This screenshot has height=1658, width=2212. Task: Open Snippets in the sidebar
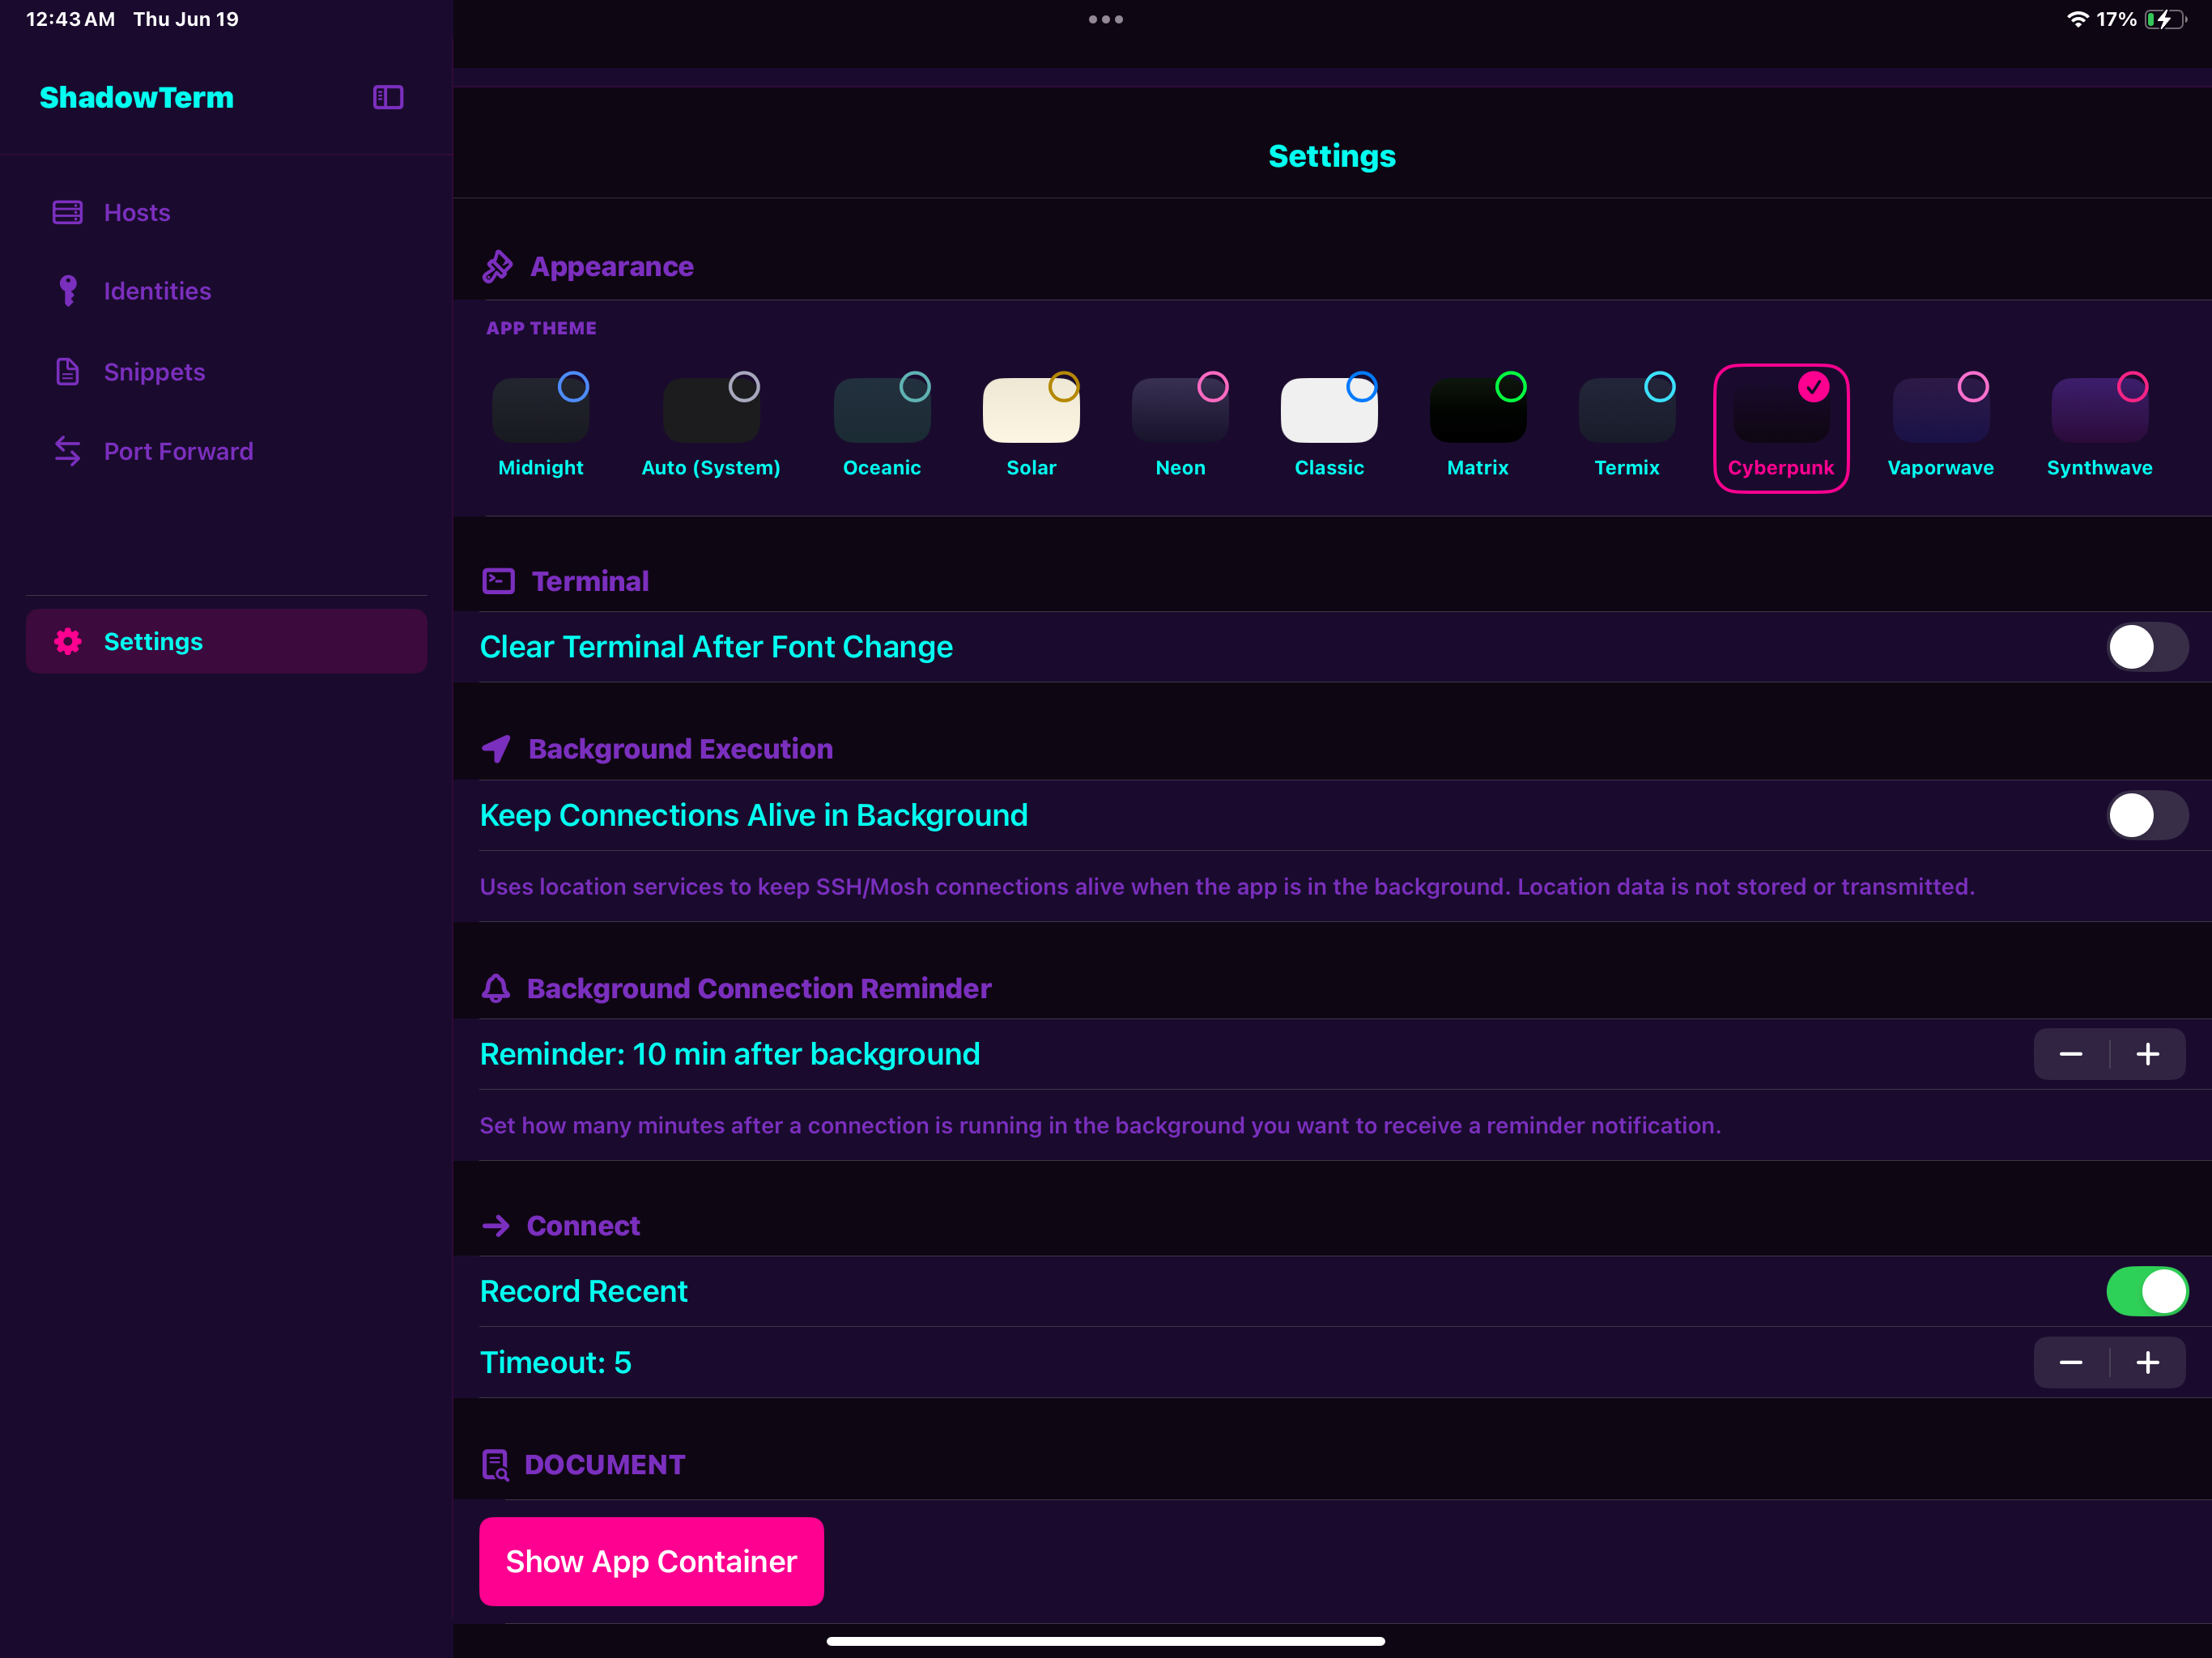(x=226, y=371)
